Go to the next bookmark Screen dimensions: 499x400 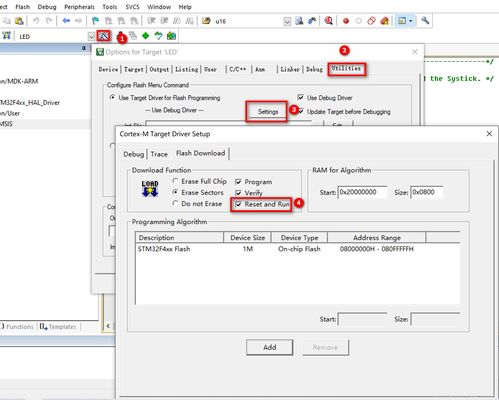(121, 21)
